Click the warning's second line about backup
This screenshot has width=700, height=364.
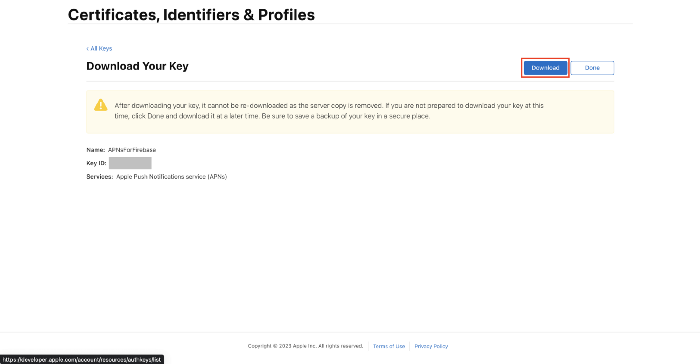point(272,116)
